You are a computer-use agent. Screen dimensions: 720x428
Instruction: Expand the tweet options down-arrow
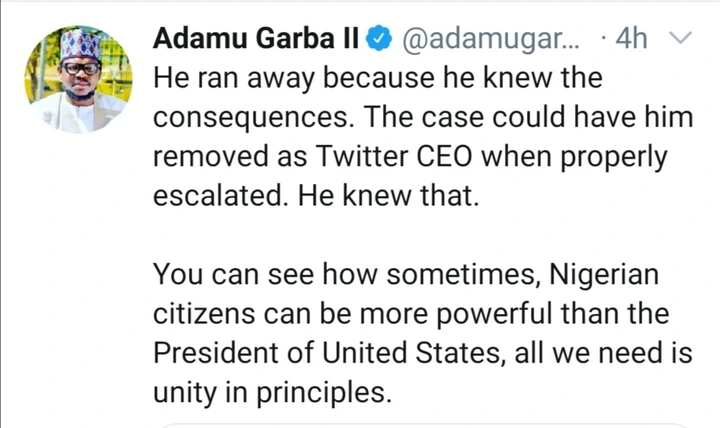coord(679,39)
